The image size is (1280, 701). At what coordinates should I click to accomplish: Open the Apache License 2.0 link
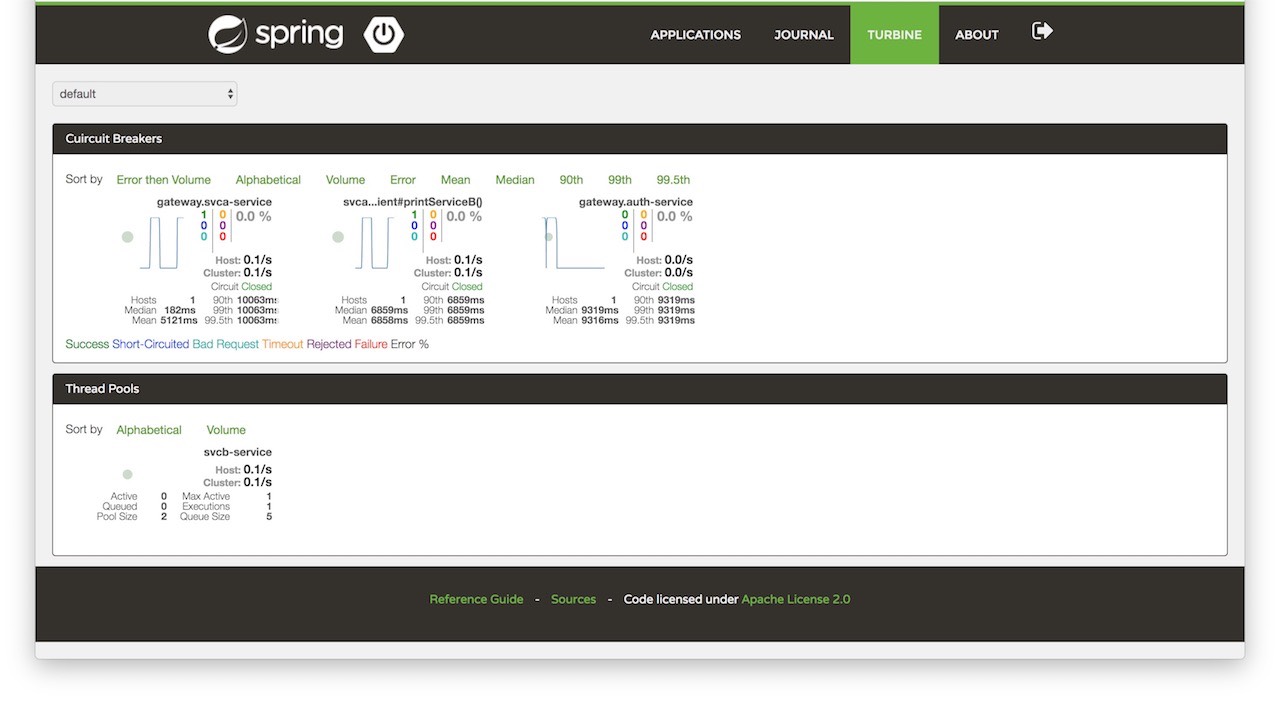pos(796,599)
